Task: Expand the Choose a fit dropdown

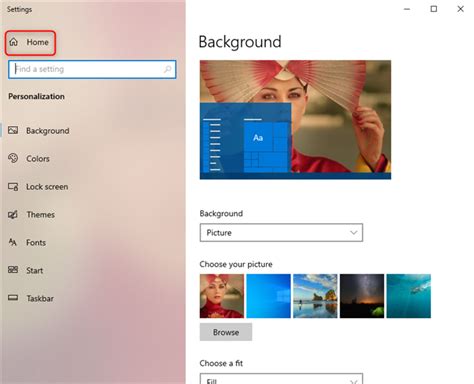Action: [x=281, y=379]
